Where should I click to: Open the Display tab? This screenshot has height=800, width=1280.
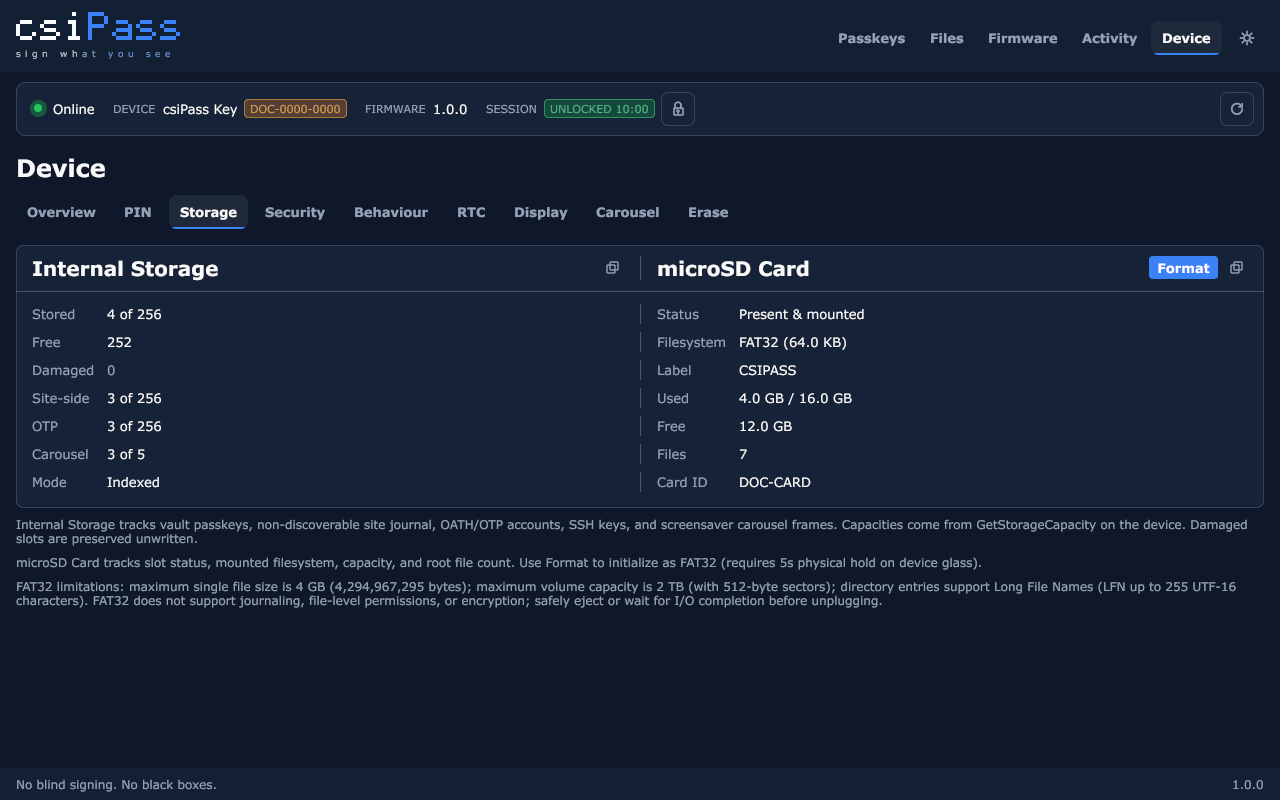click(x=541, y=212)
